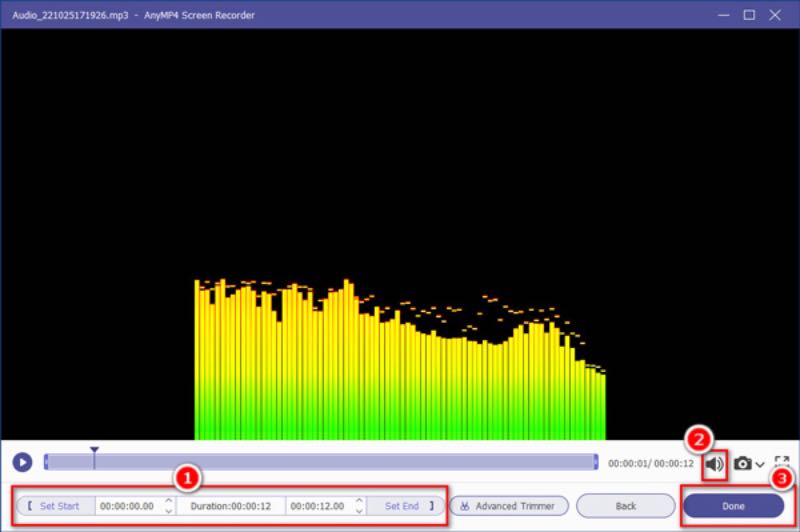The height and width of the screenshot is (532, 800).
Task: Take a snapshot with the camera icon
Action: point(743,463)
